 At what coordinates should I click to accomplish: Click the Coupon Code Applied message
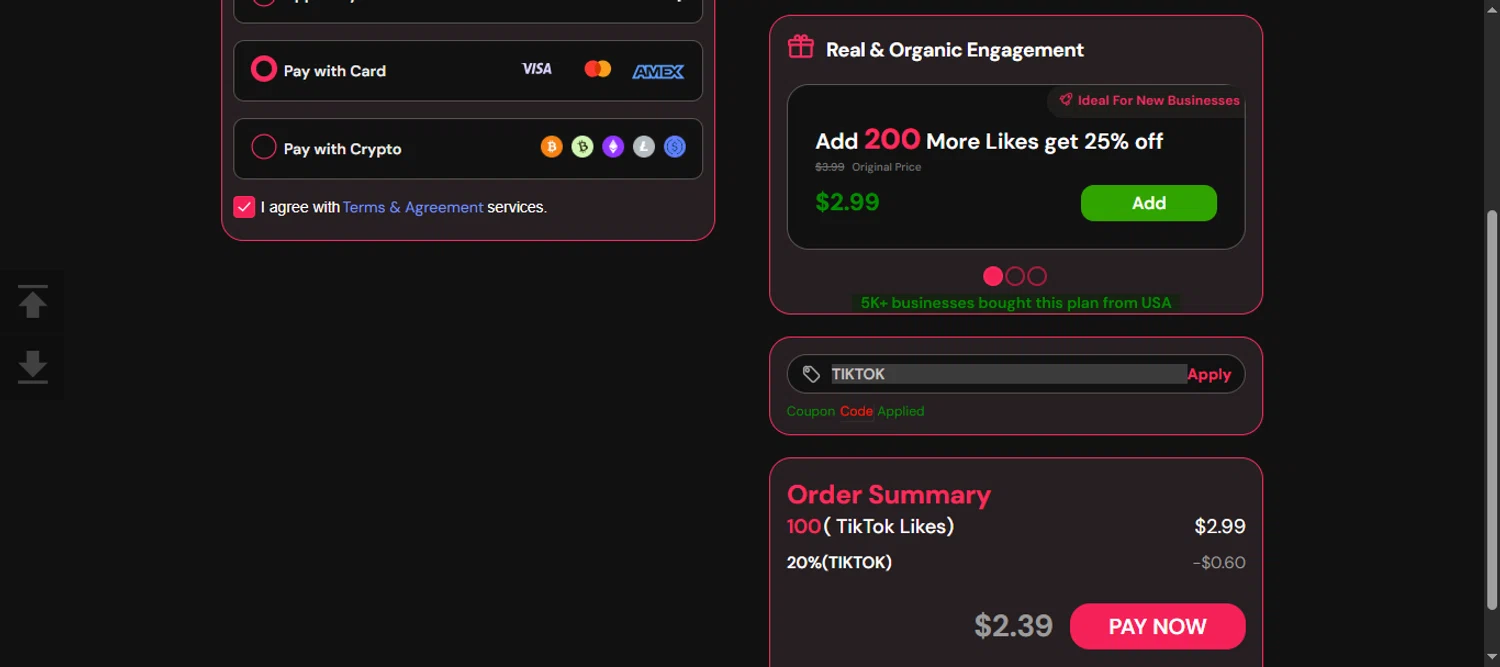point(856,411)
